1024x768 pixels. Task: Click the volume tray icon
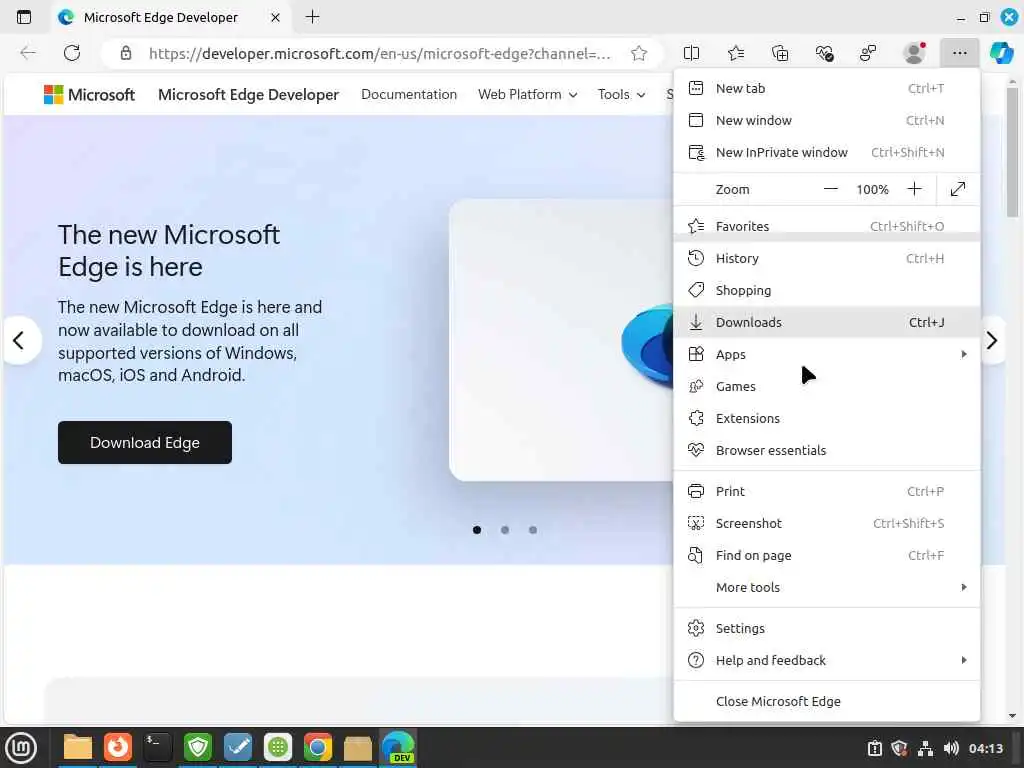951,748
